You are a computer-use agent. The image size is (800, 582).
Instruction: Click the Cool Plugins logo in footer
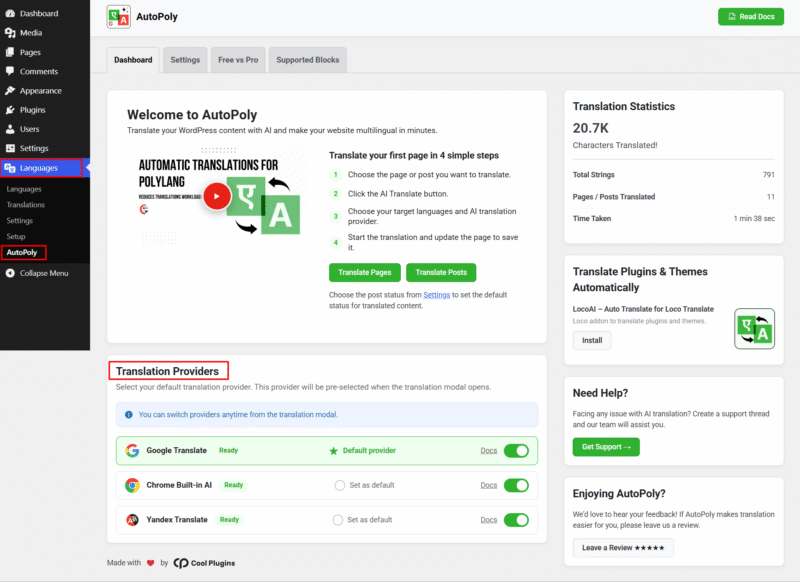pyautogui.click(x=204, y=563)
